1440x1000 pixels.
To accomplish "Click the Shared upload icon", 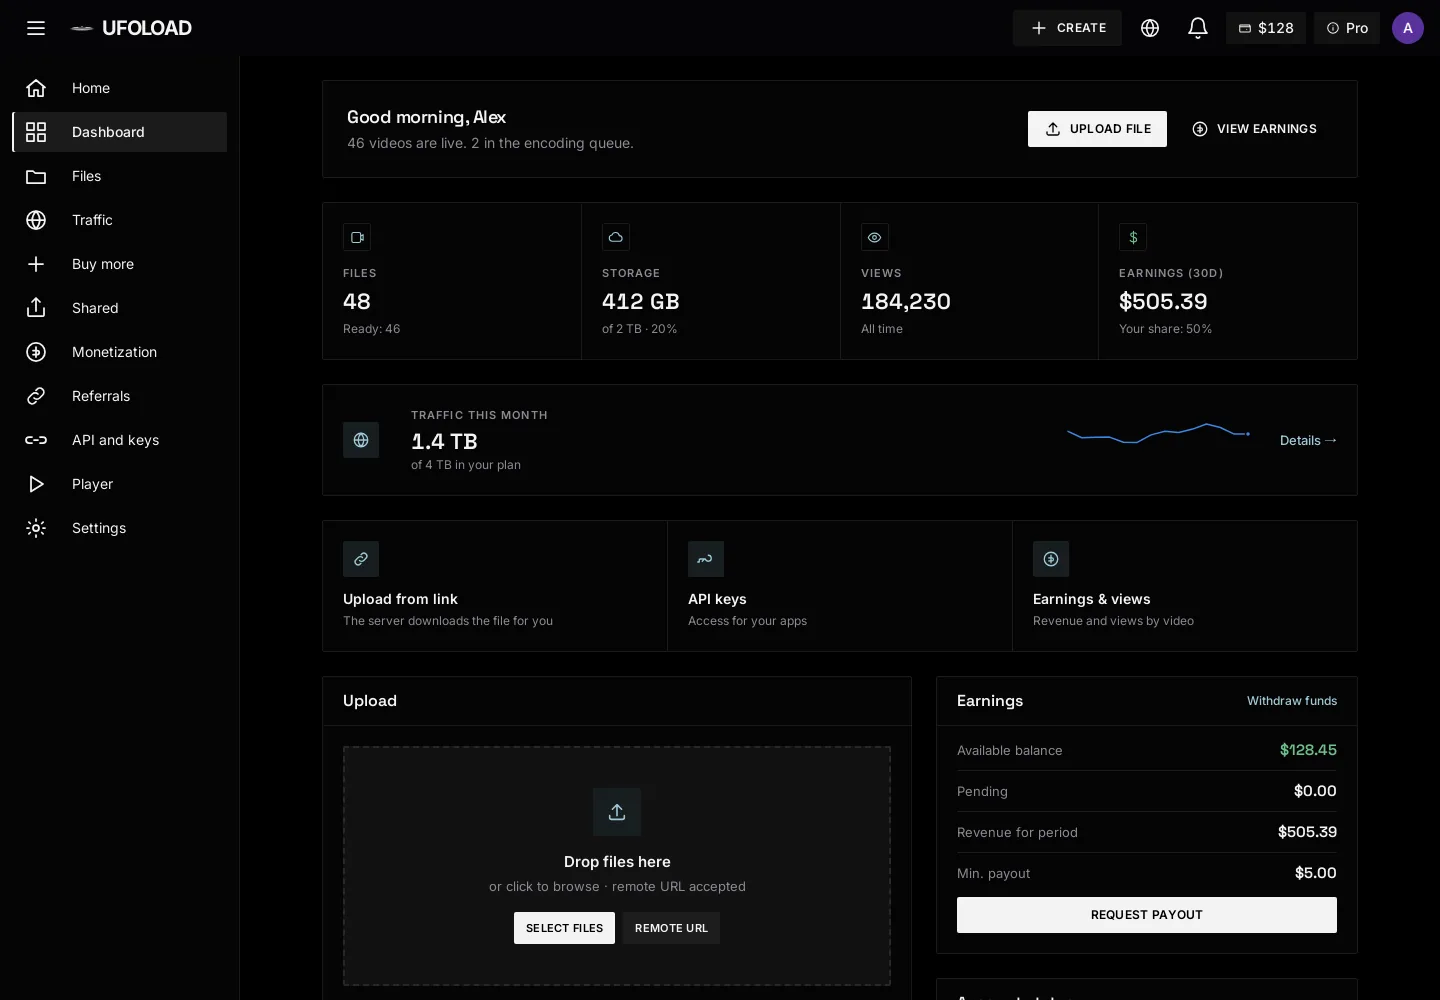I will click(36, 308).
